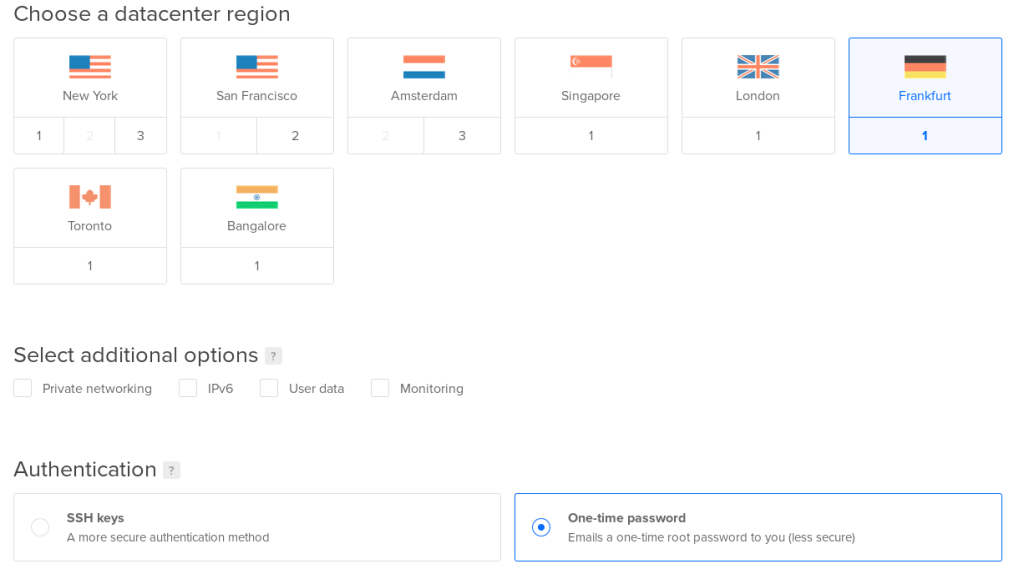The width and height of the screenshot is (1024, 574).
Task: Click the Frankfurt German flag icon
Action: 925,67
